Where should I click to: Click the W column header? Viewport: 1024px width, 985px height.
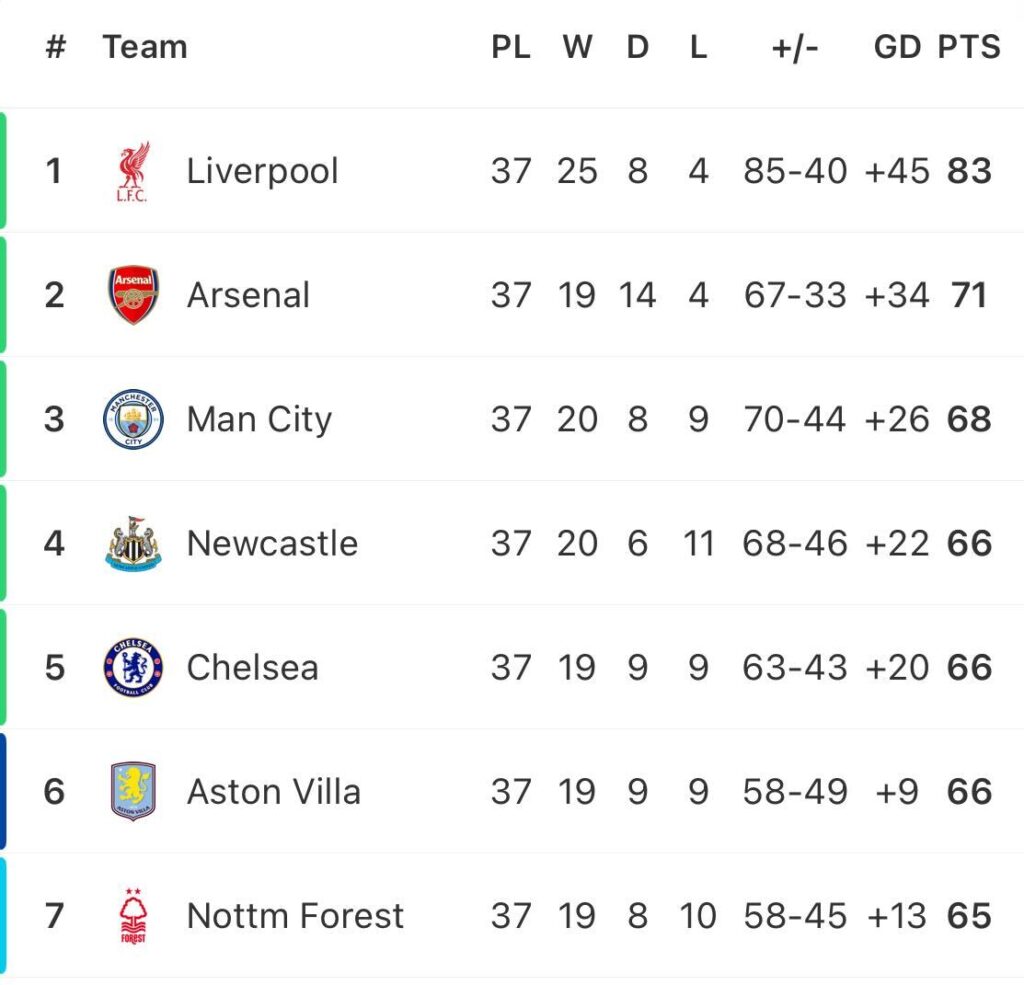pos(577,47)
